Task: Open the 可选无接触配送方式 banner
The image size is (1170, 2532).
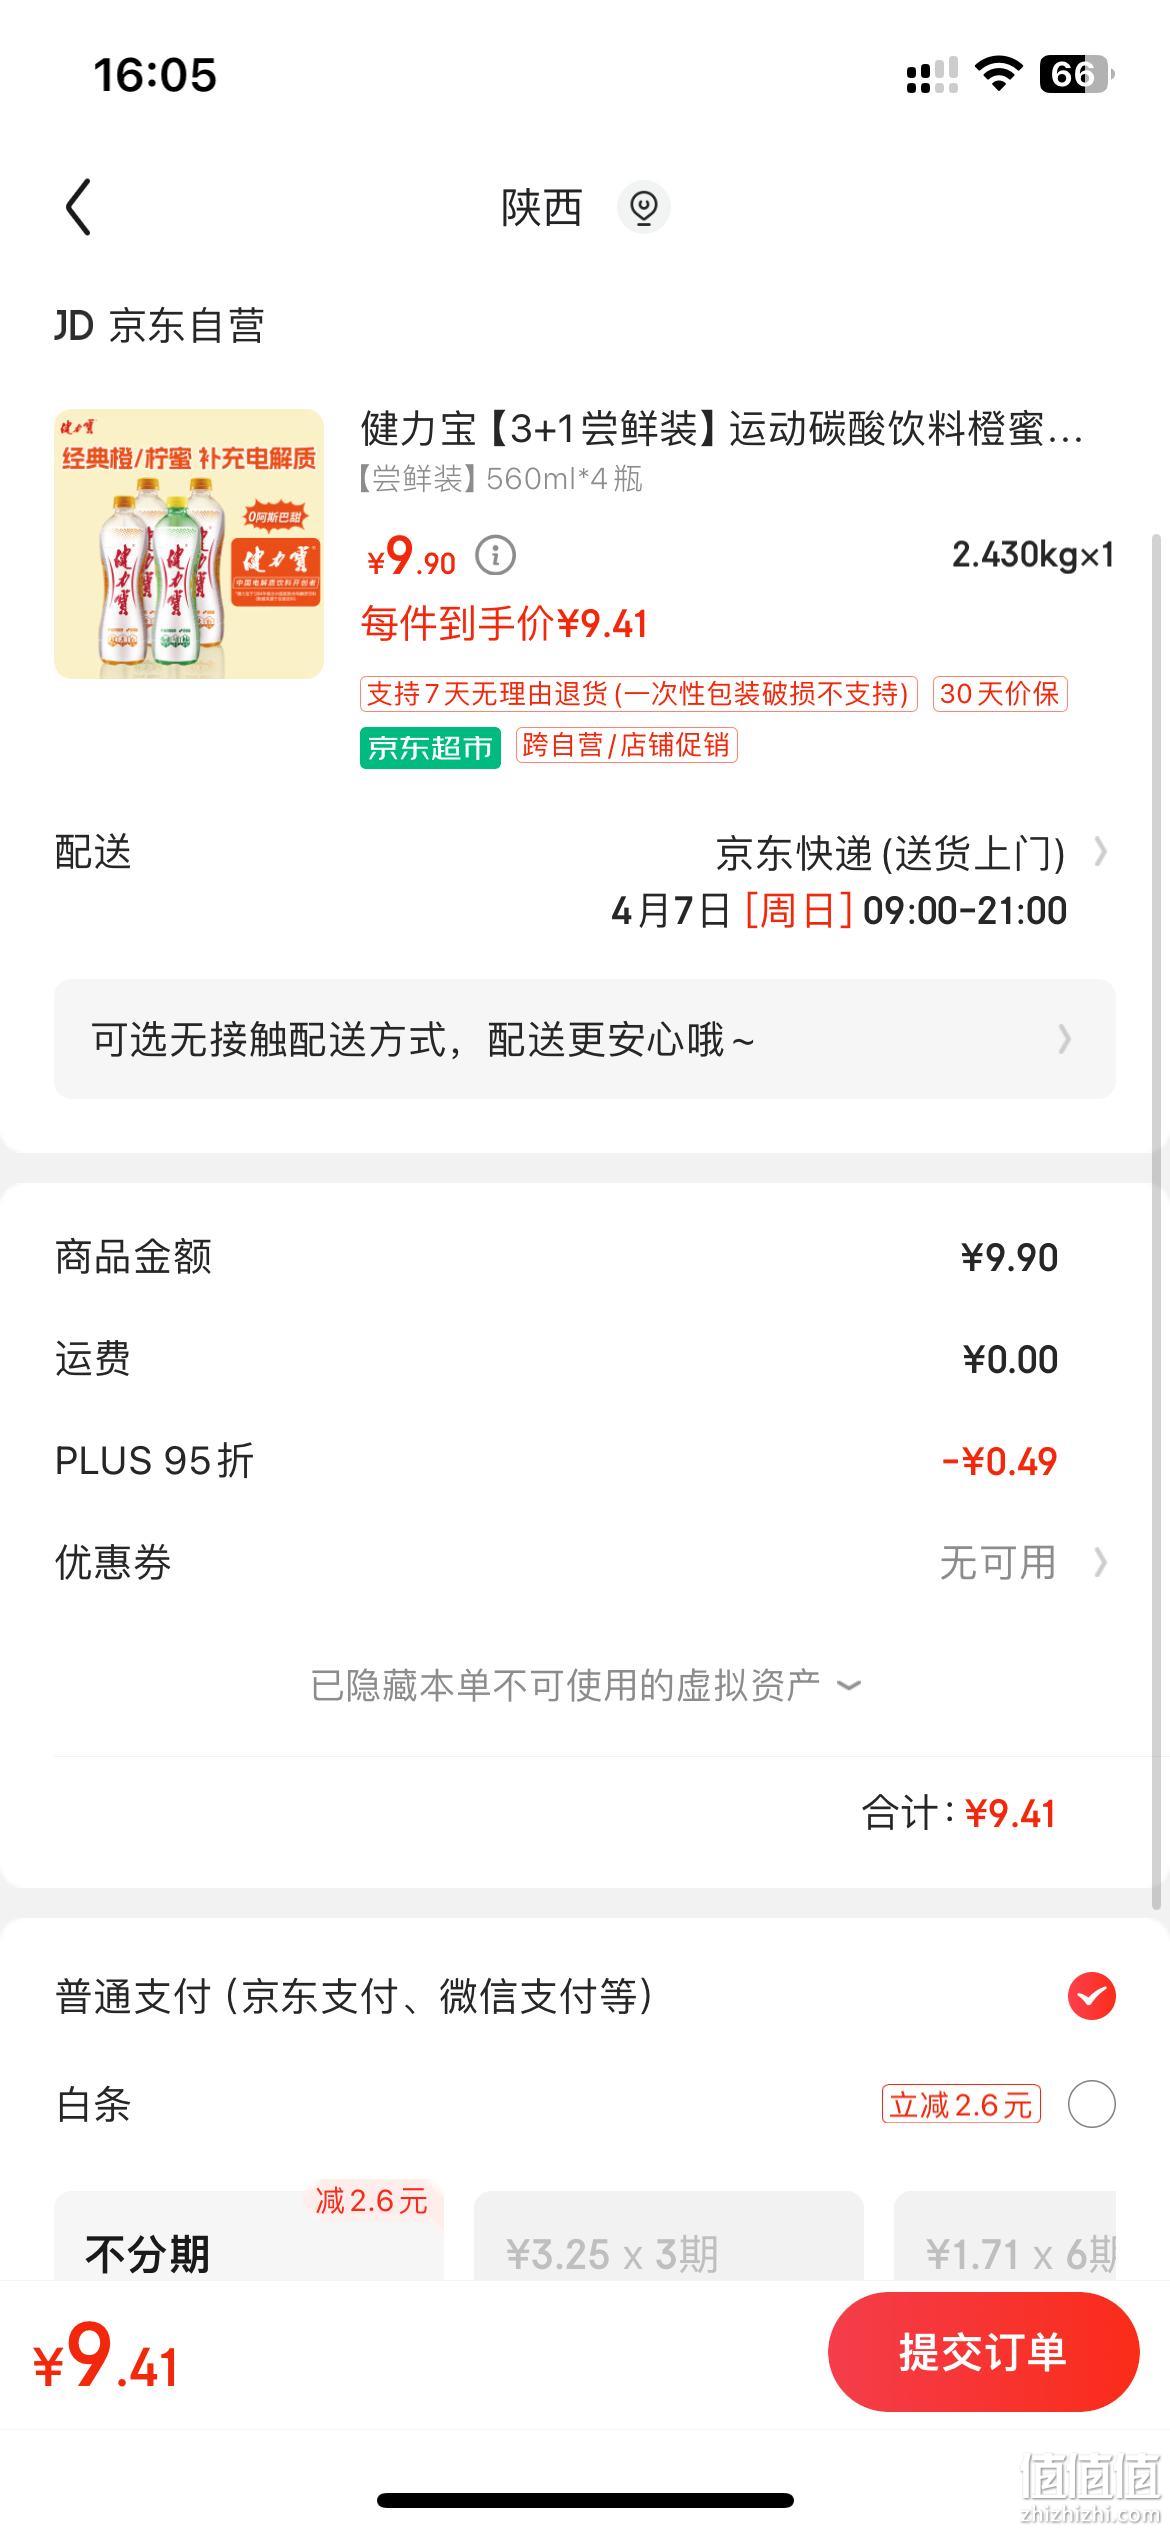Action: [x=585, y=1039]
